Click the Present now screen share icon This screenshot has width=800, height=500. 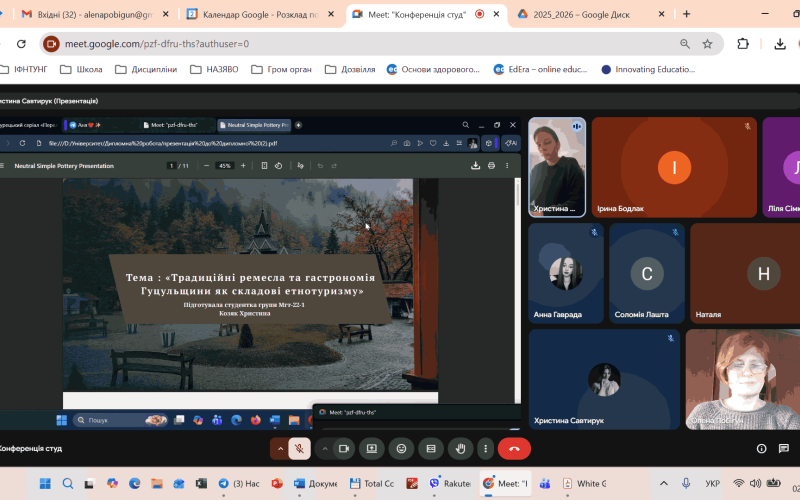[372, 449]
